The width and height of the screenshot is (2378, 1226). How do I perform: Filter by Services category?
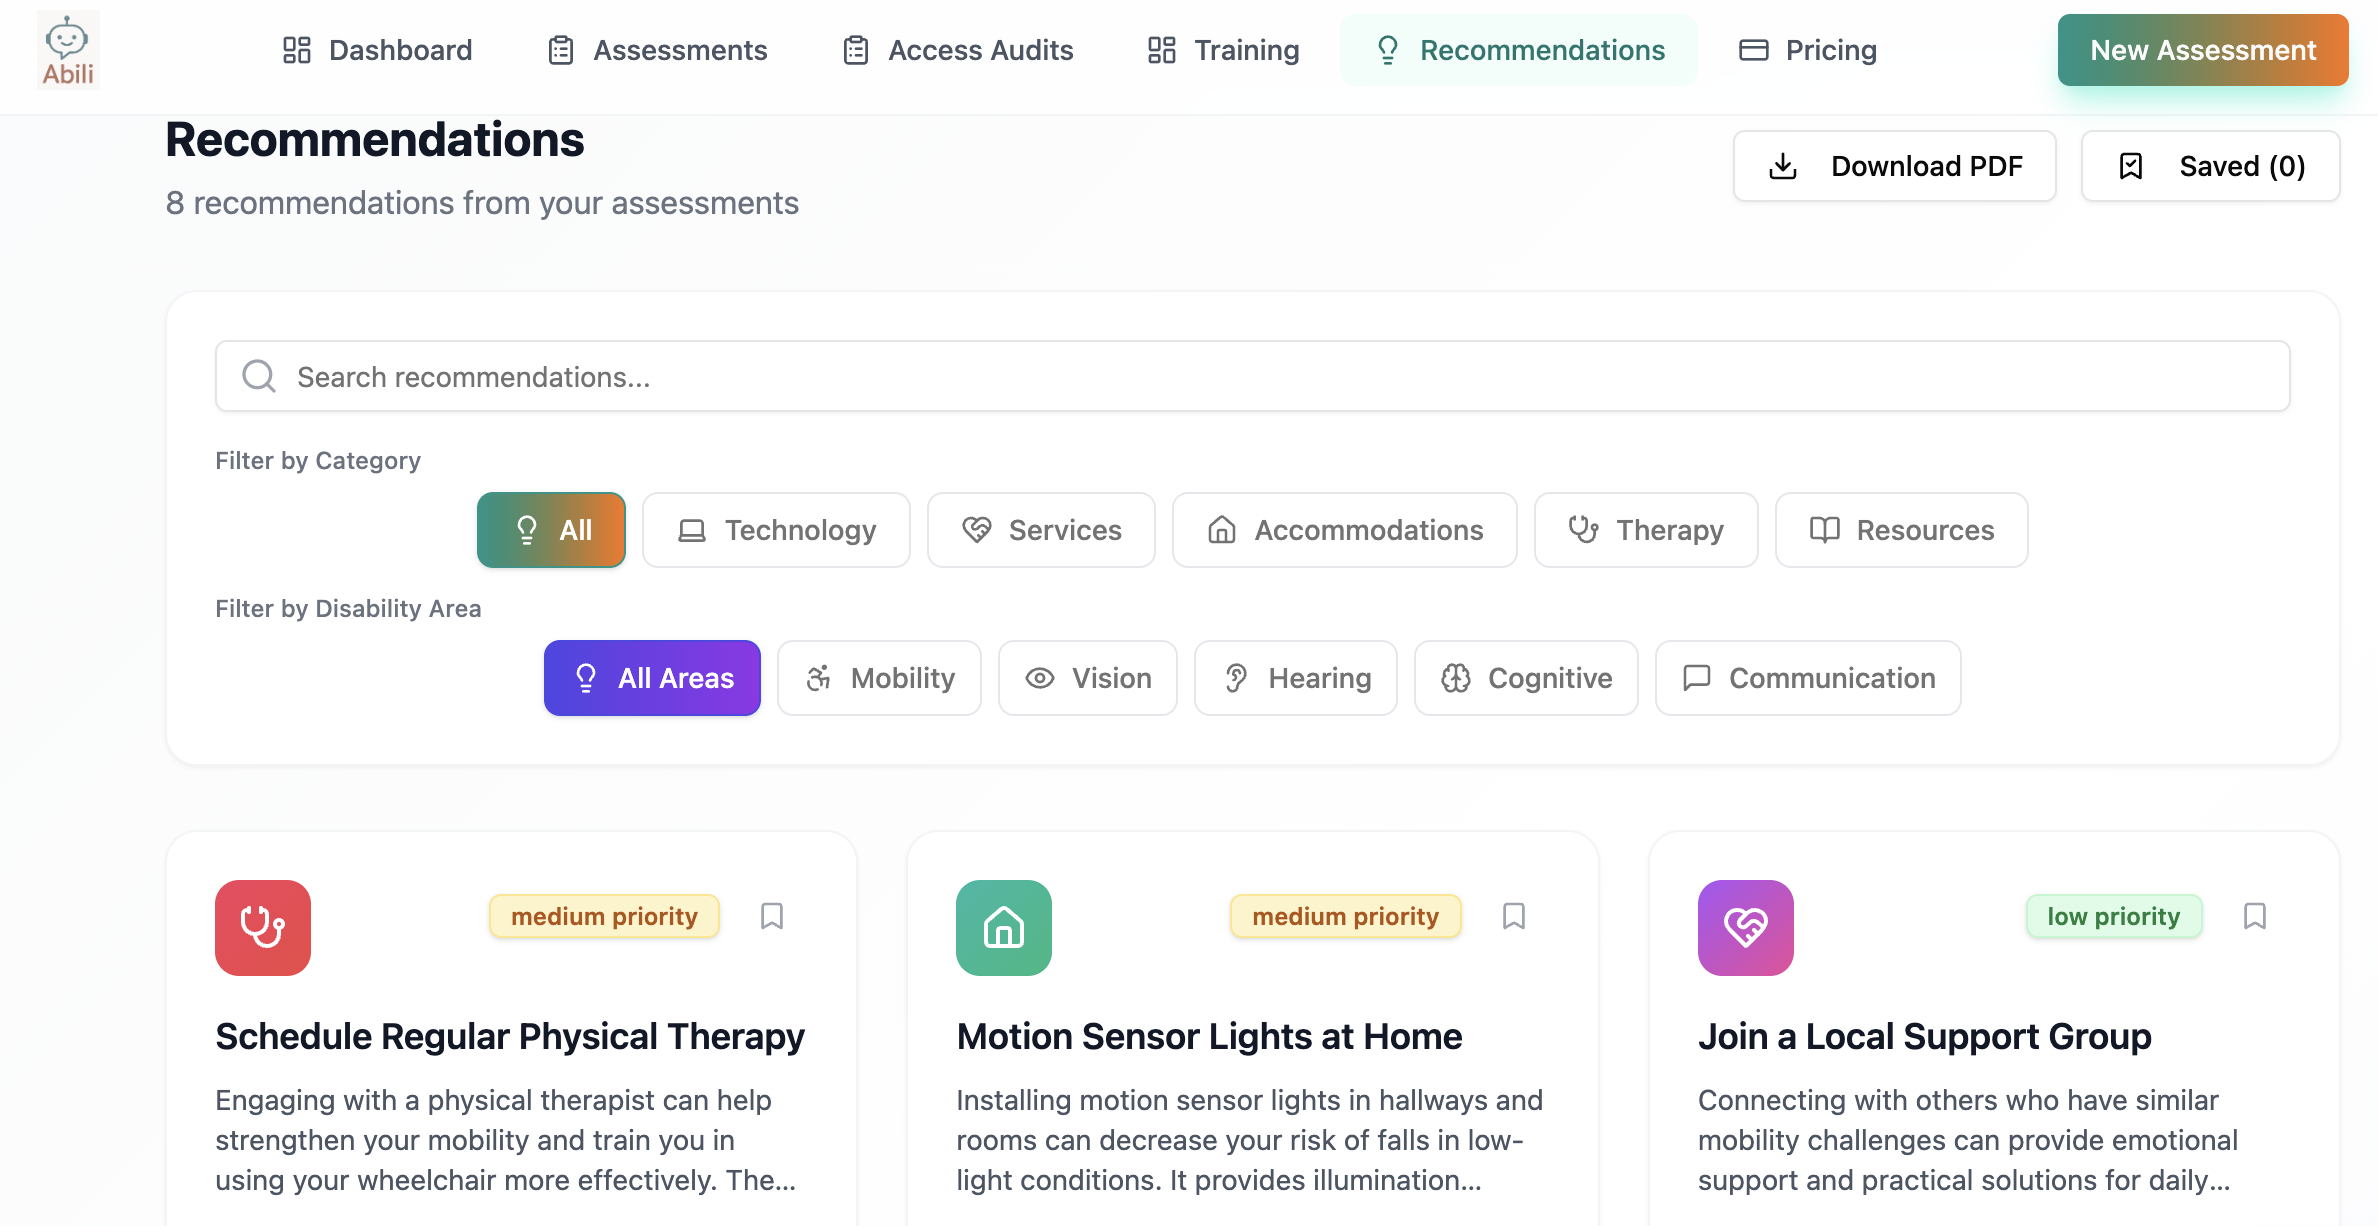coord(1041,530)
